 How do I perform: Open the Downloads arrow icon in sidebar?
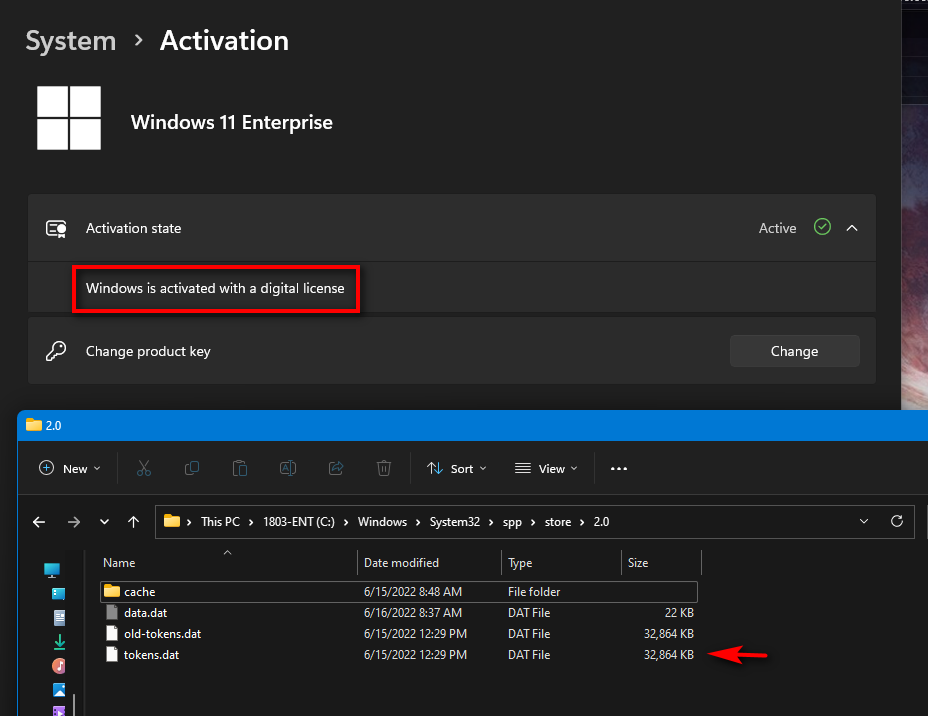59,642
